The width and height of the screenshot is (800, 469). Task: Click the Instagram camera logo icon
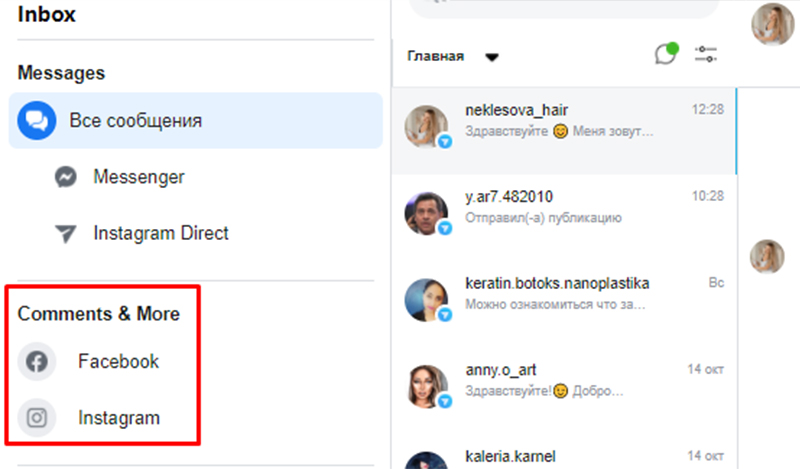tap(37, 417)
